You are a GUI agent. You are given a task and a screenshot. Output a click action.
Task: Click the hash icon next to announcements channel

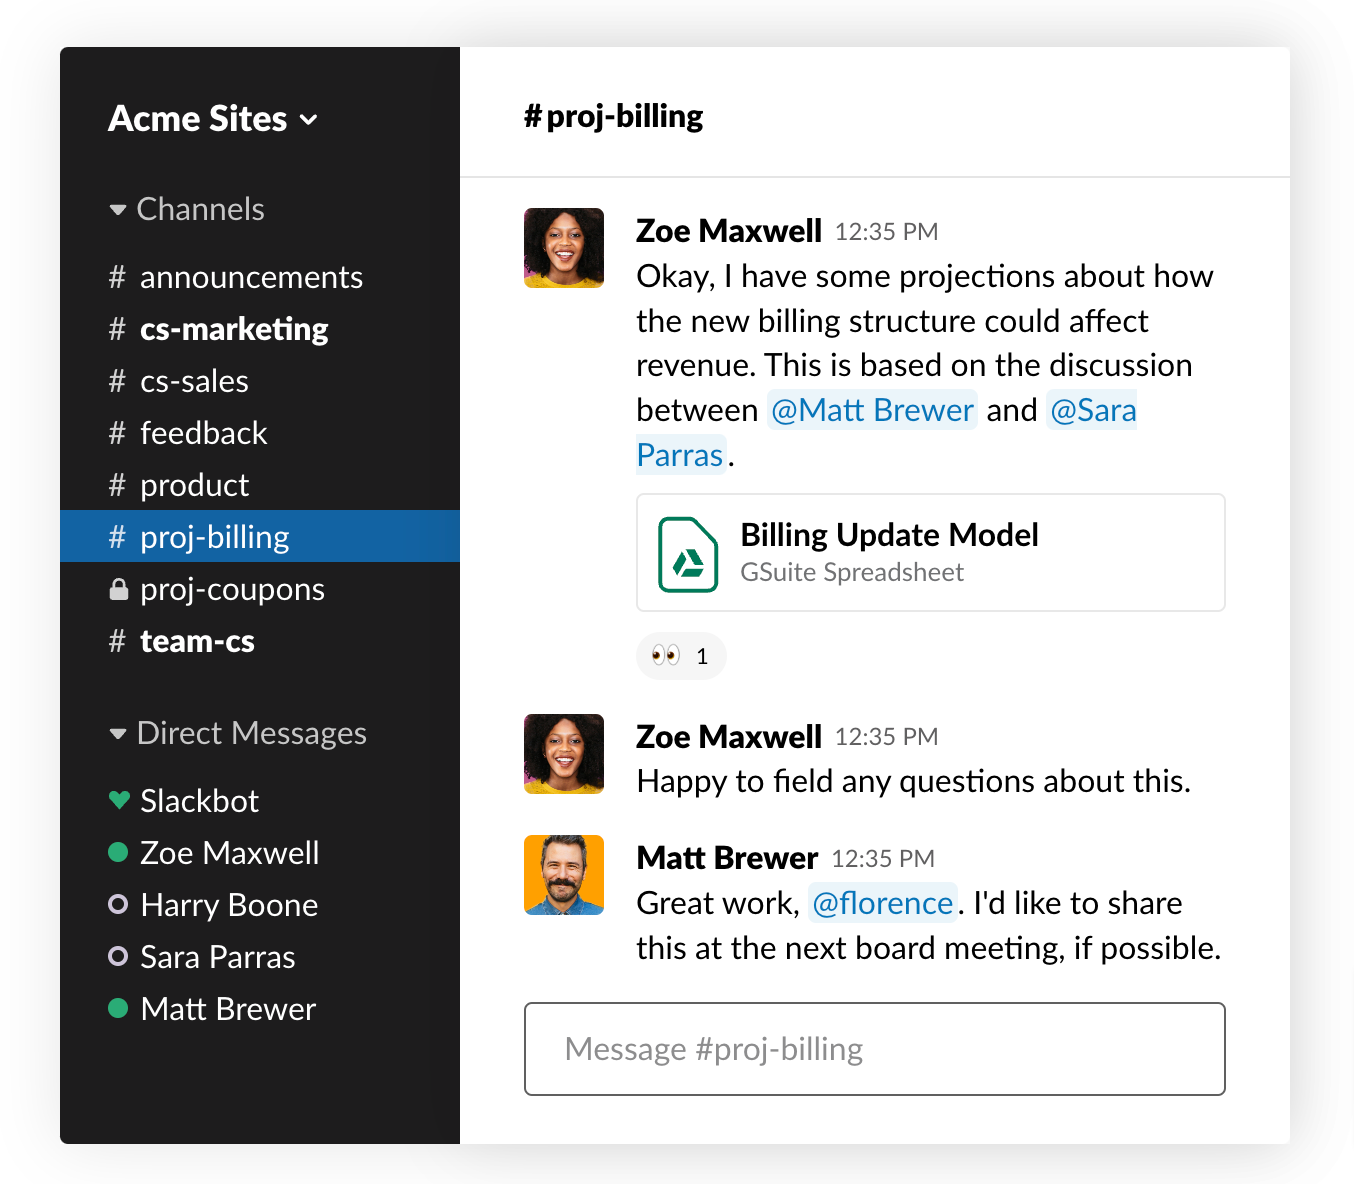tap(117, 277)
